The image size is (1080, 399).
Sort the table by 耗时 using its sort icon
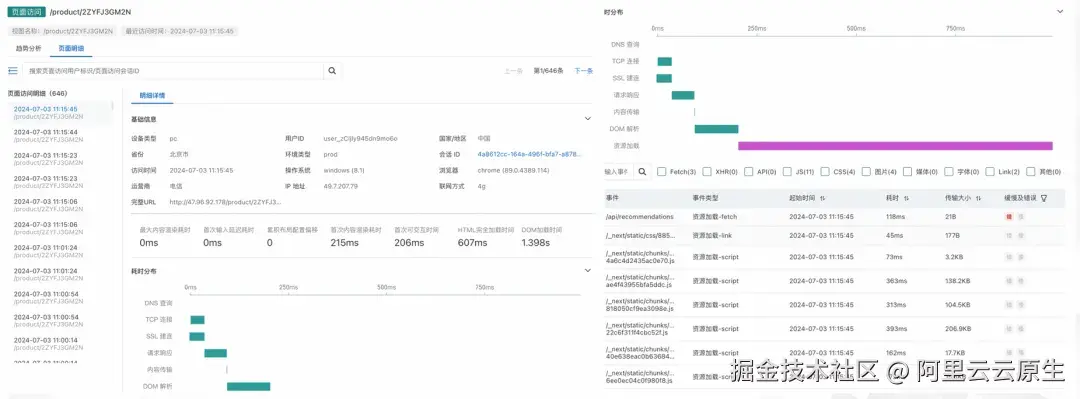tap(906, 198)
